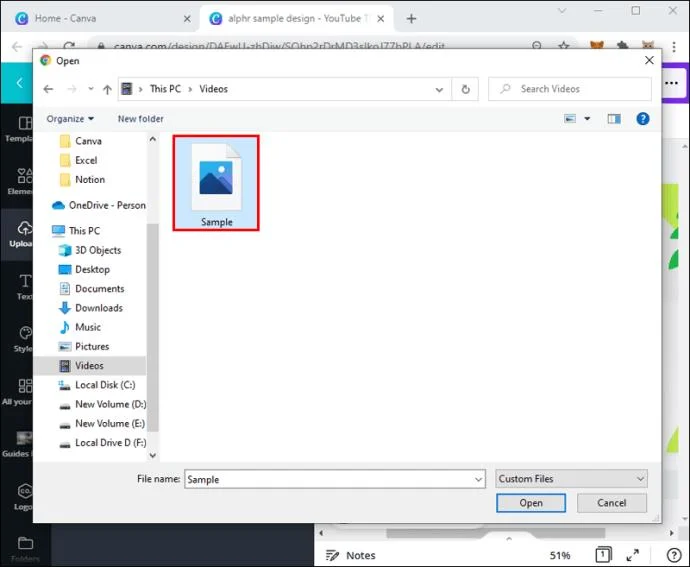The image size is (690, 567).
Task: Close the Home - Canva tab
Action: [187, 19]
